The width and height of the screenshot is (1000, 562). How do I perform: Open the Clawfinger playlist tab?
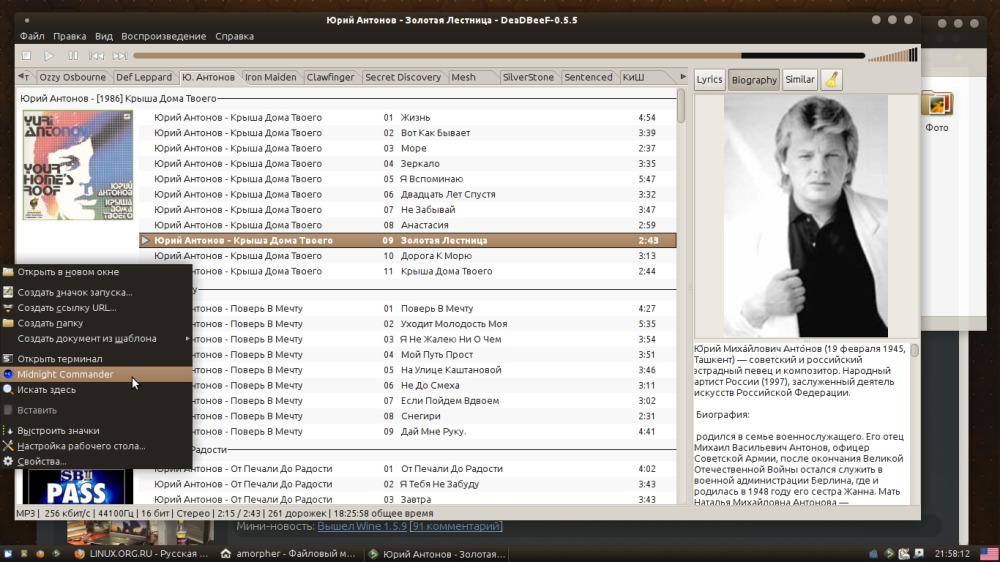(330, 77)
